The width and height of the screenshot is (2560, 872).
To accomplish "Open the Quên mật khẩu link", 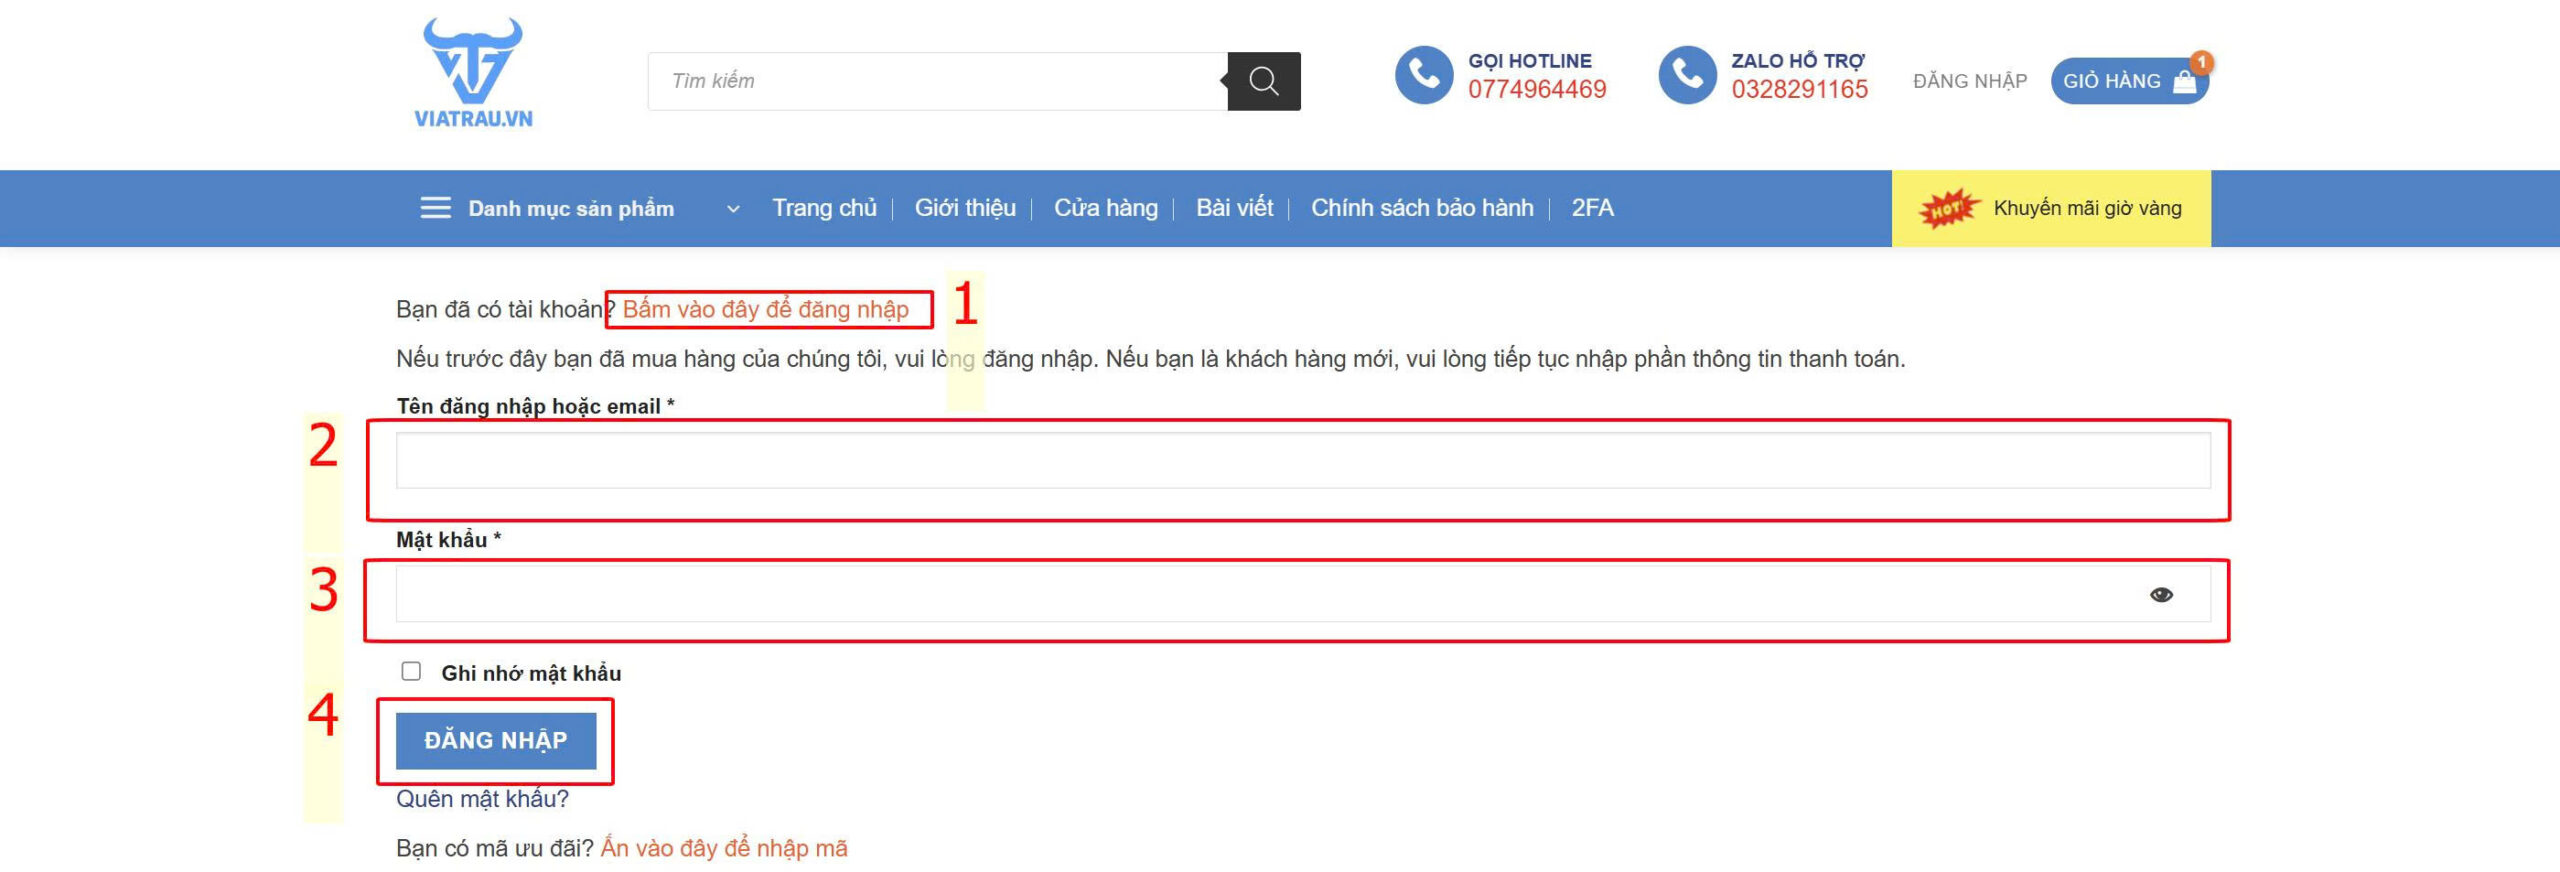I will [x=482, y=799].
